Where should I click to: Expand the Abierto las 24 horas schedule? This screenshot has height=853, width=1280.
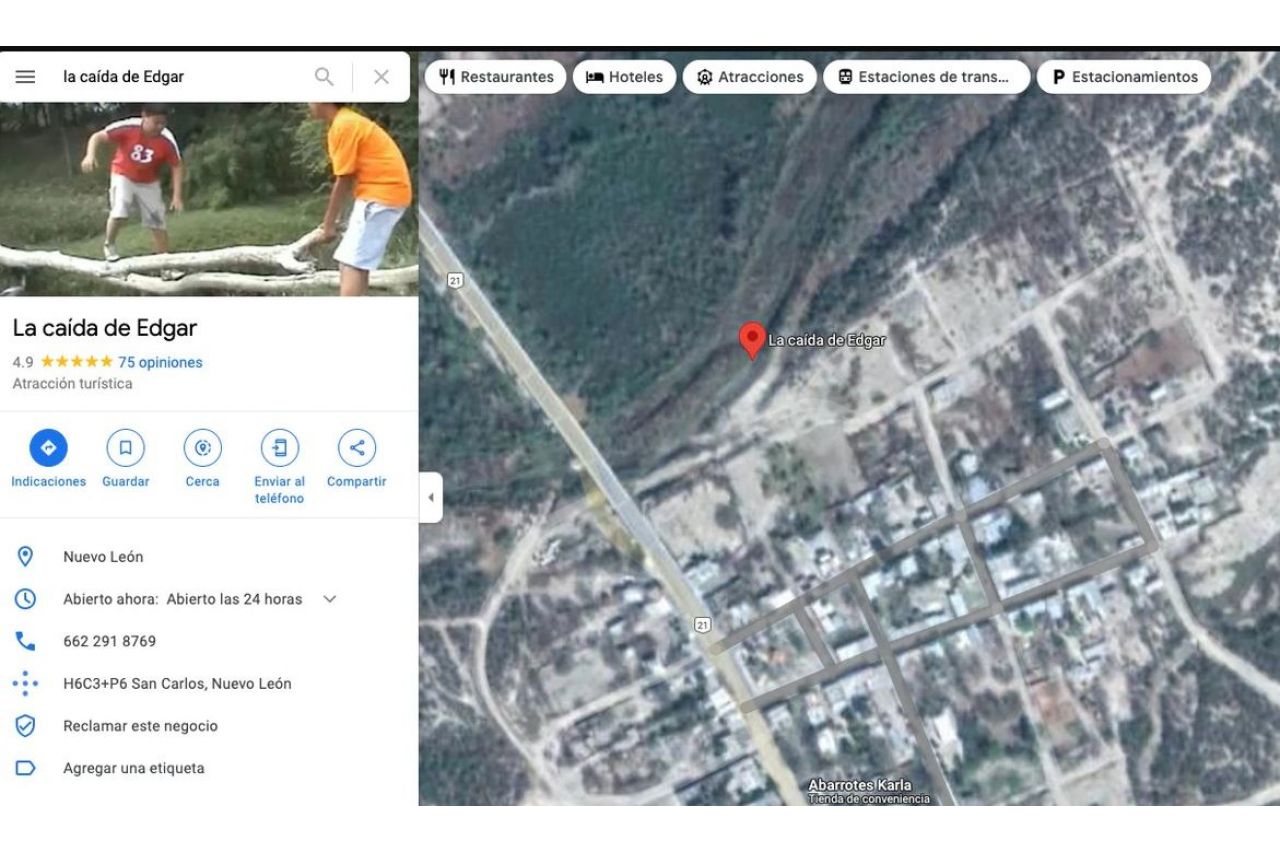330,599
